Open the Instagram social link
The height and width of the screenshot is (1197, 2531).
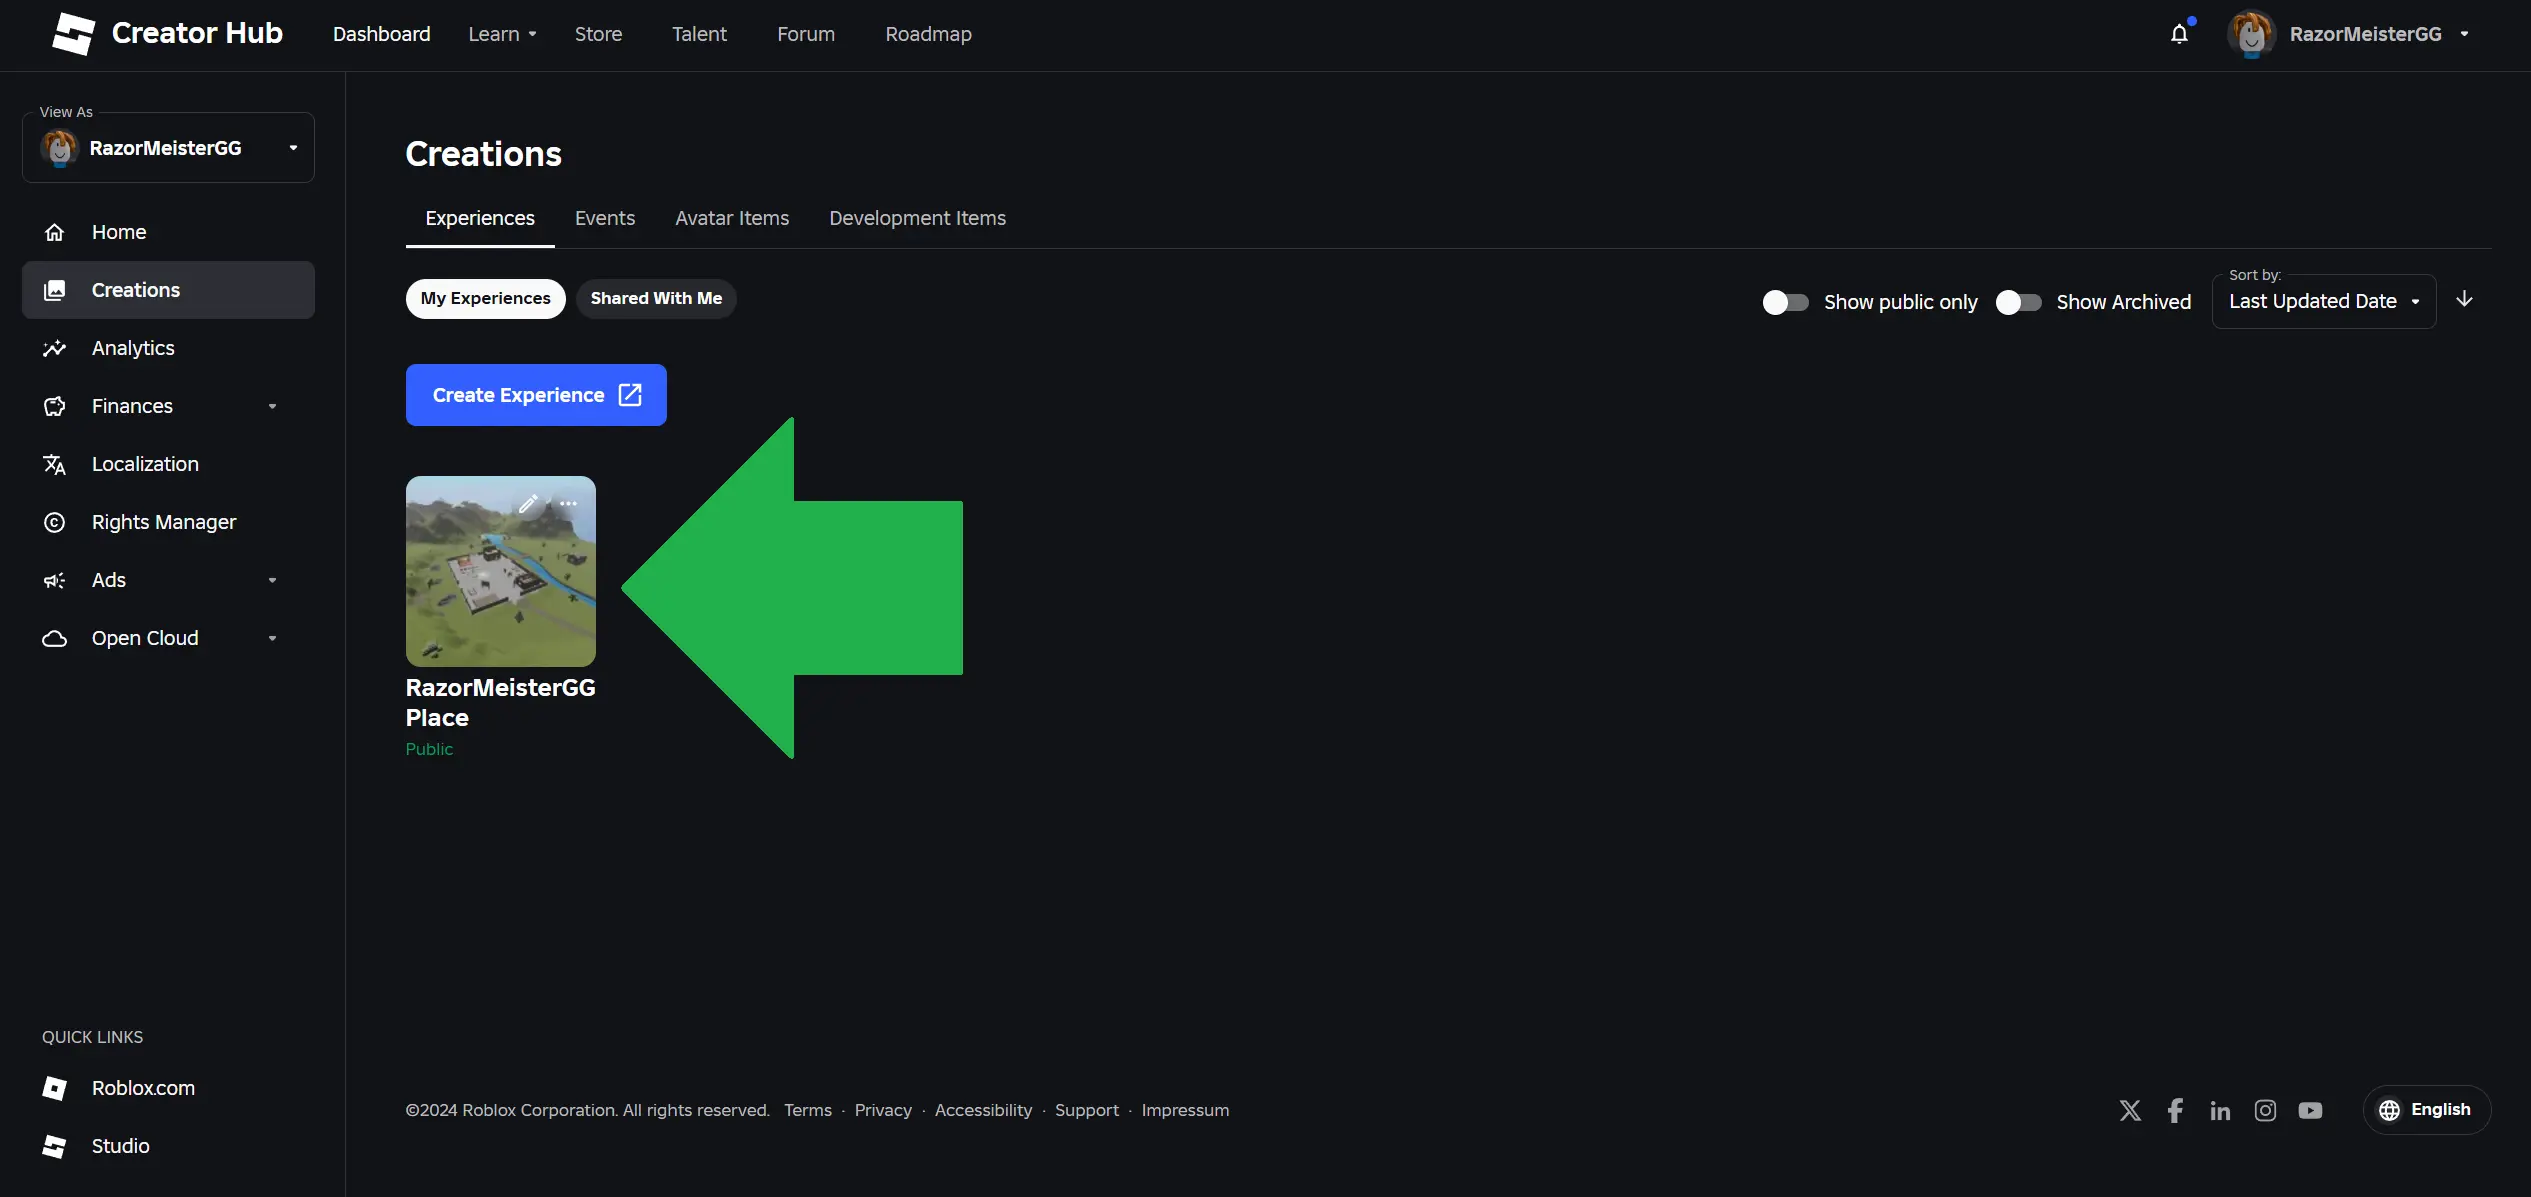click(2265, 1110)
